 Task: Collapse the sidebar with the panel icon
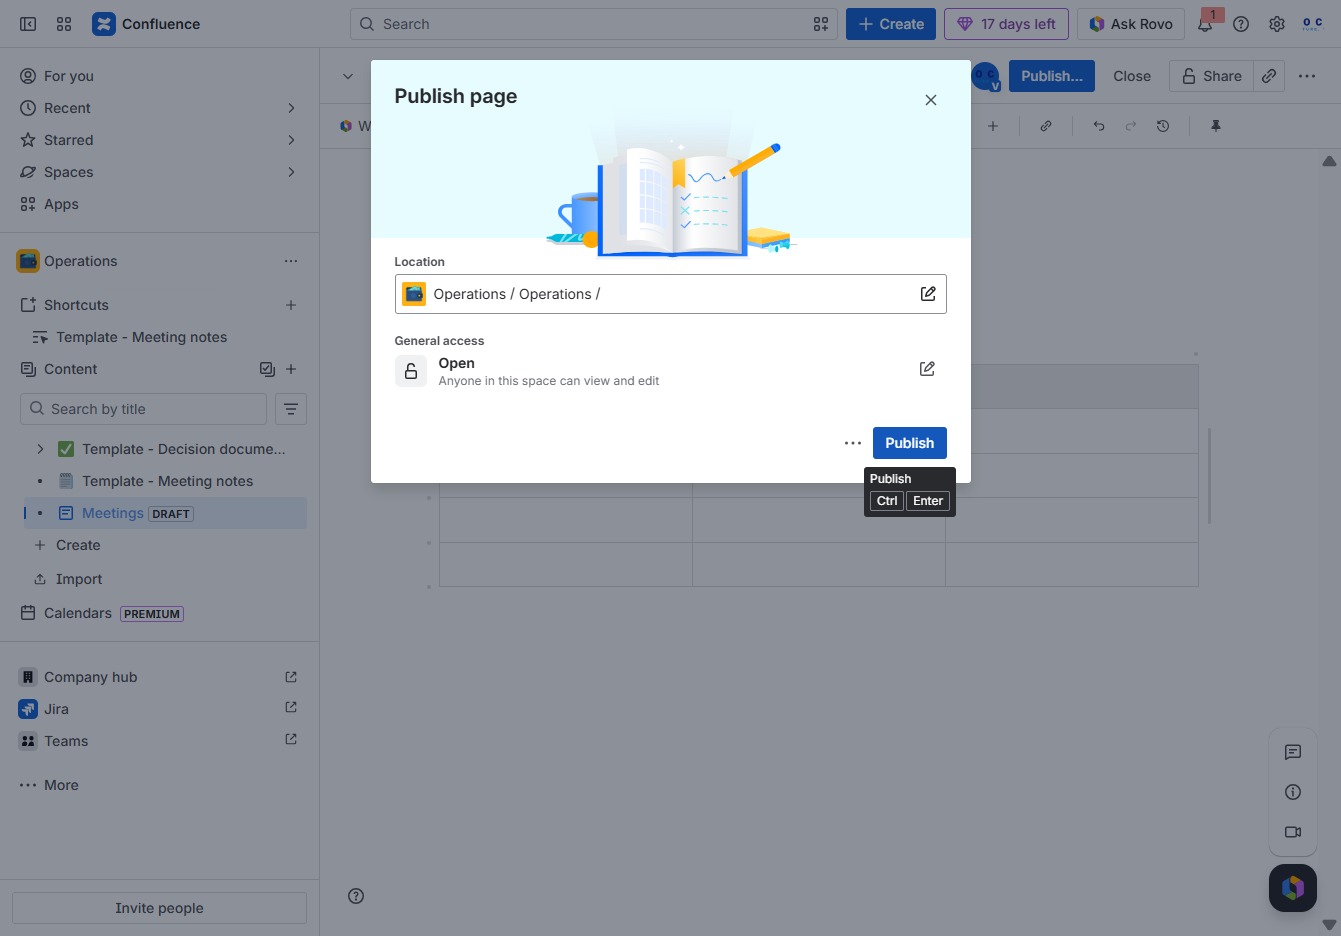click(x=28, y=24)
